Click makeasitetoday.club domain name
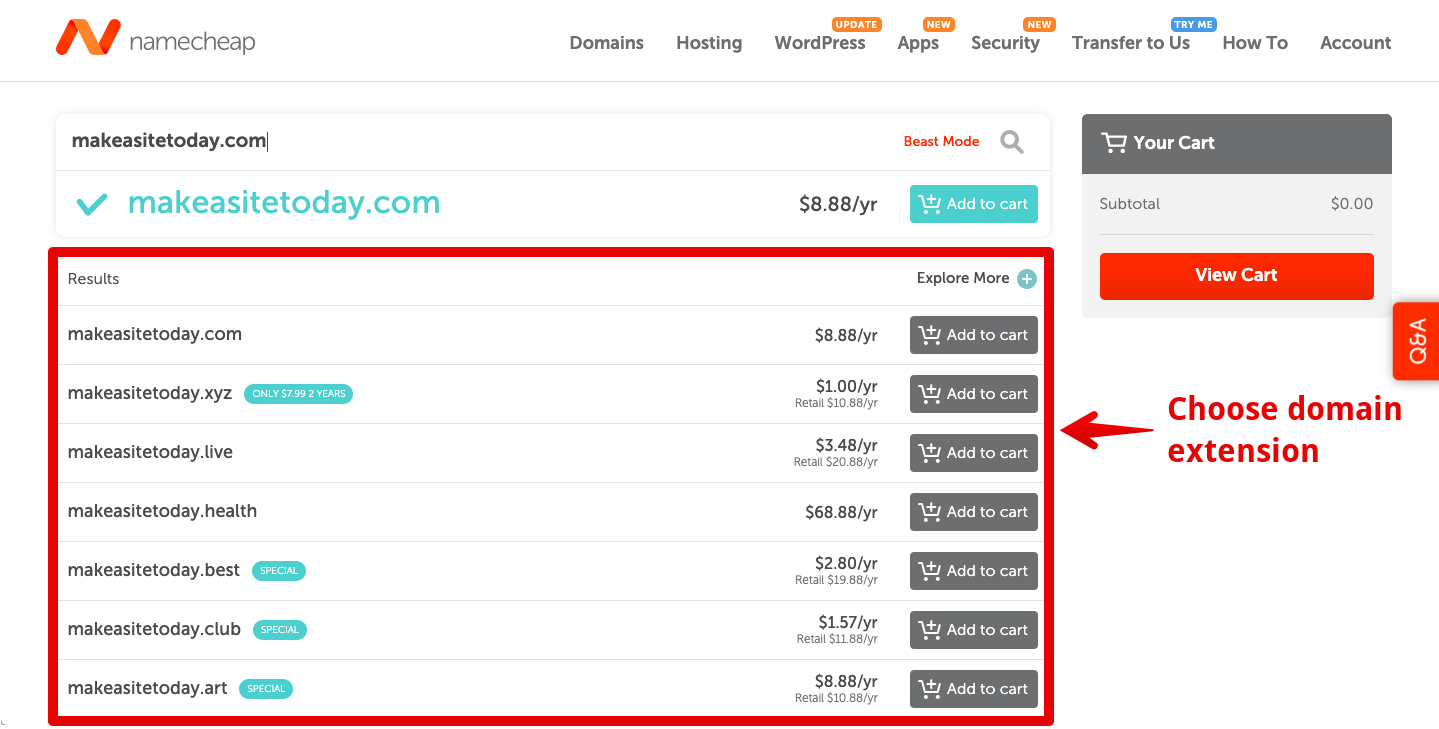Viewport: 1439px width, 729px height. click(x=154, y=630)
